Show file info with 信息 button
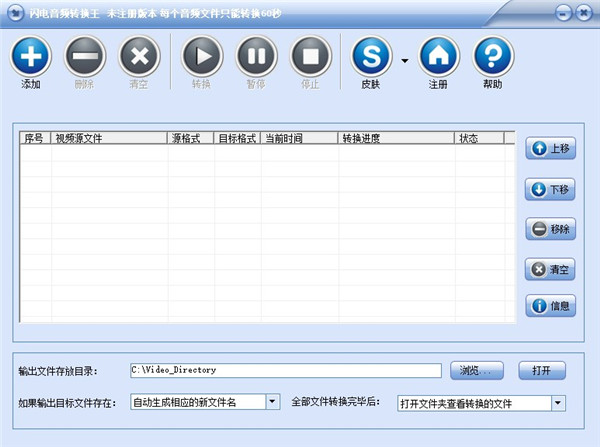This screenshot has width=600, height=447. coord(551,306)
